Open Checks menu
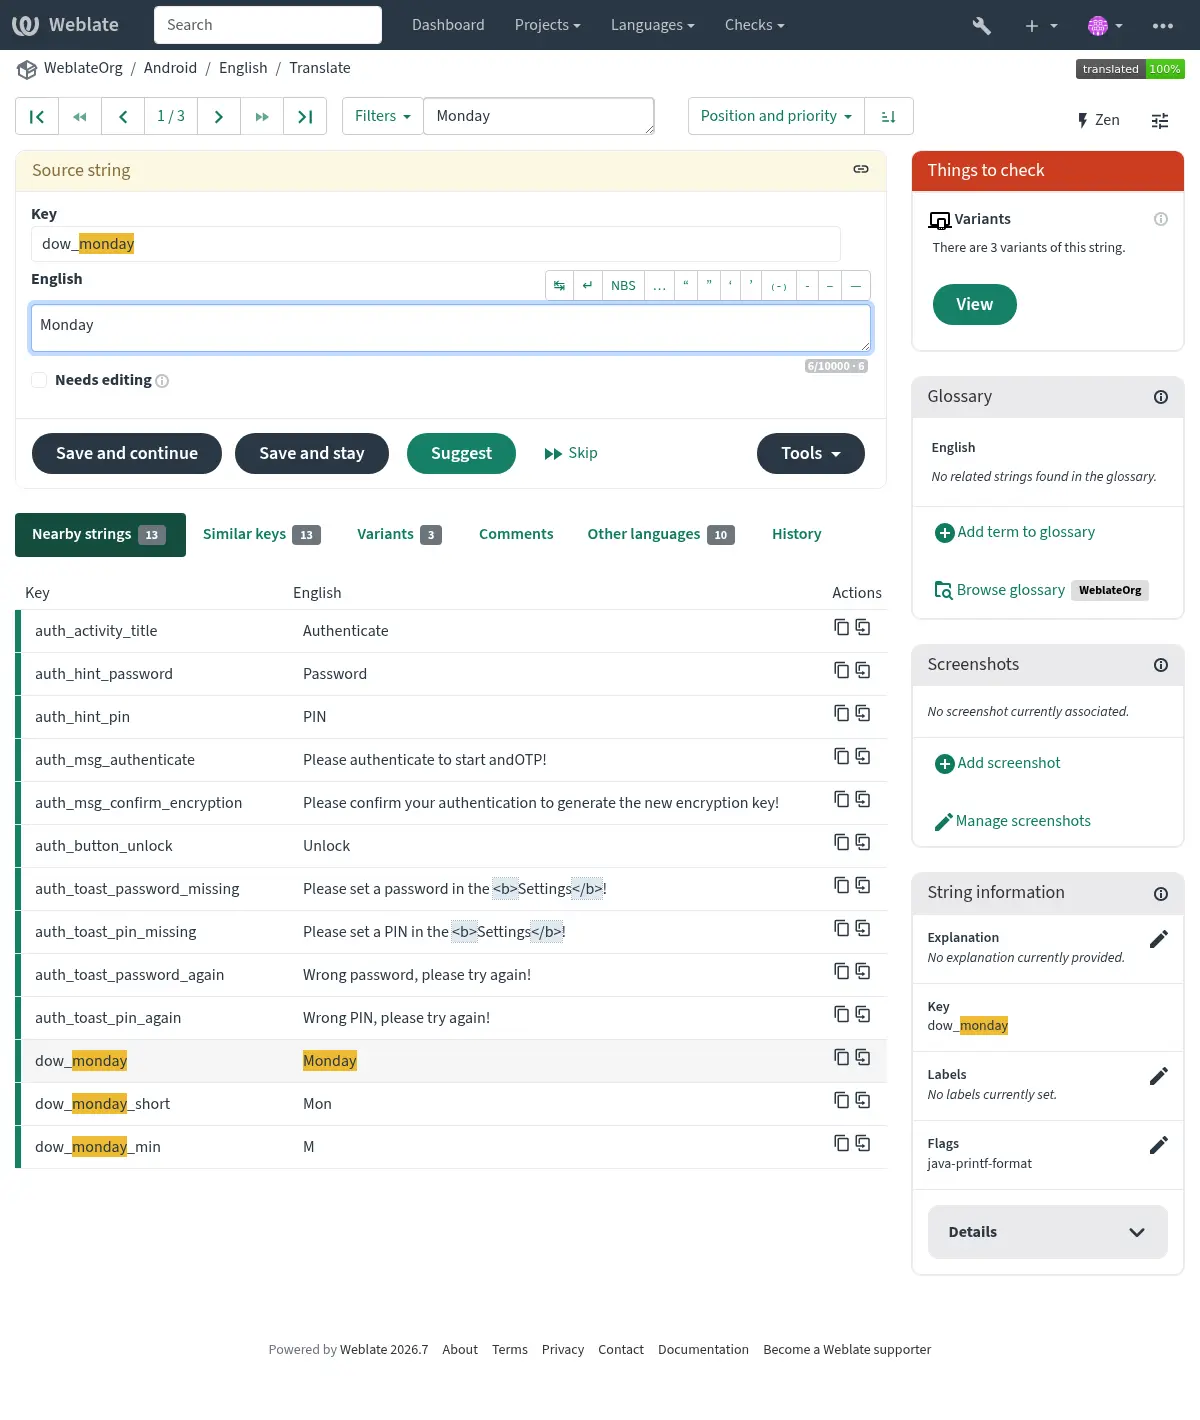1200x1420 pixels. (754, 25)
